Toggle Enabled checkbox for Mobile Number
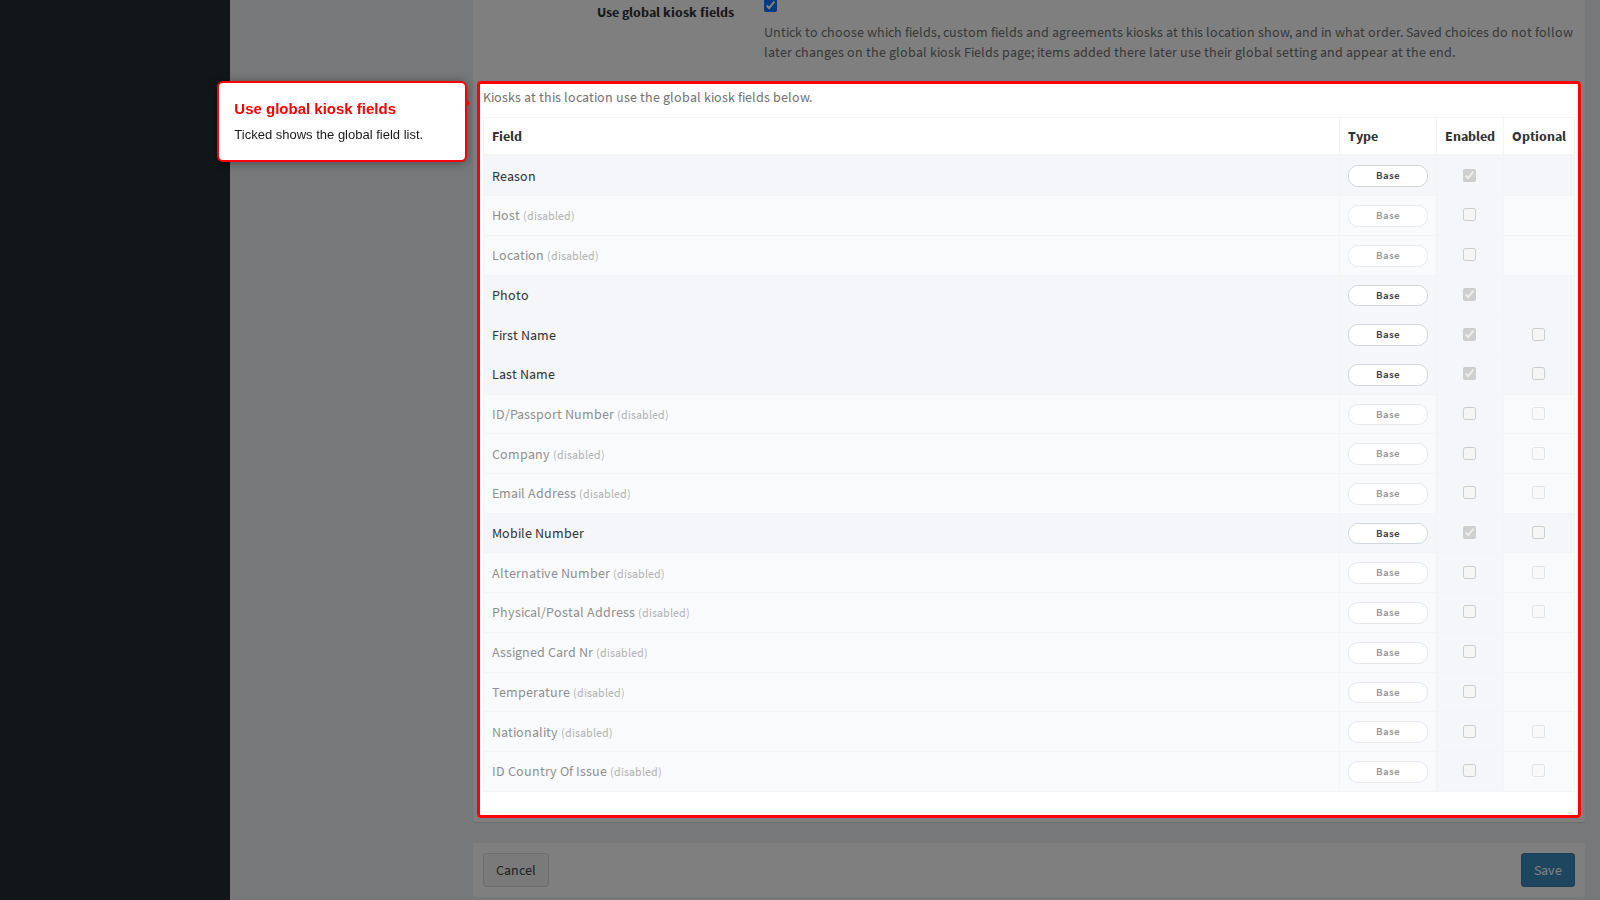This screenshot has width=1600, height=900. (1469, 532)
